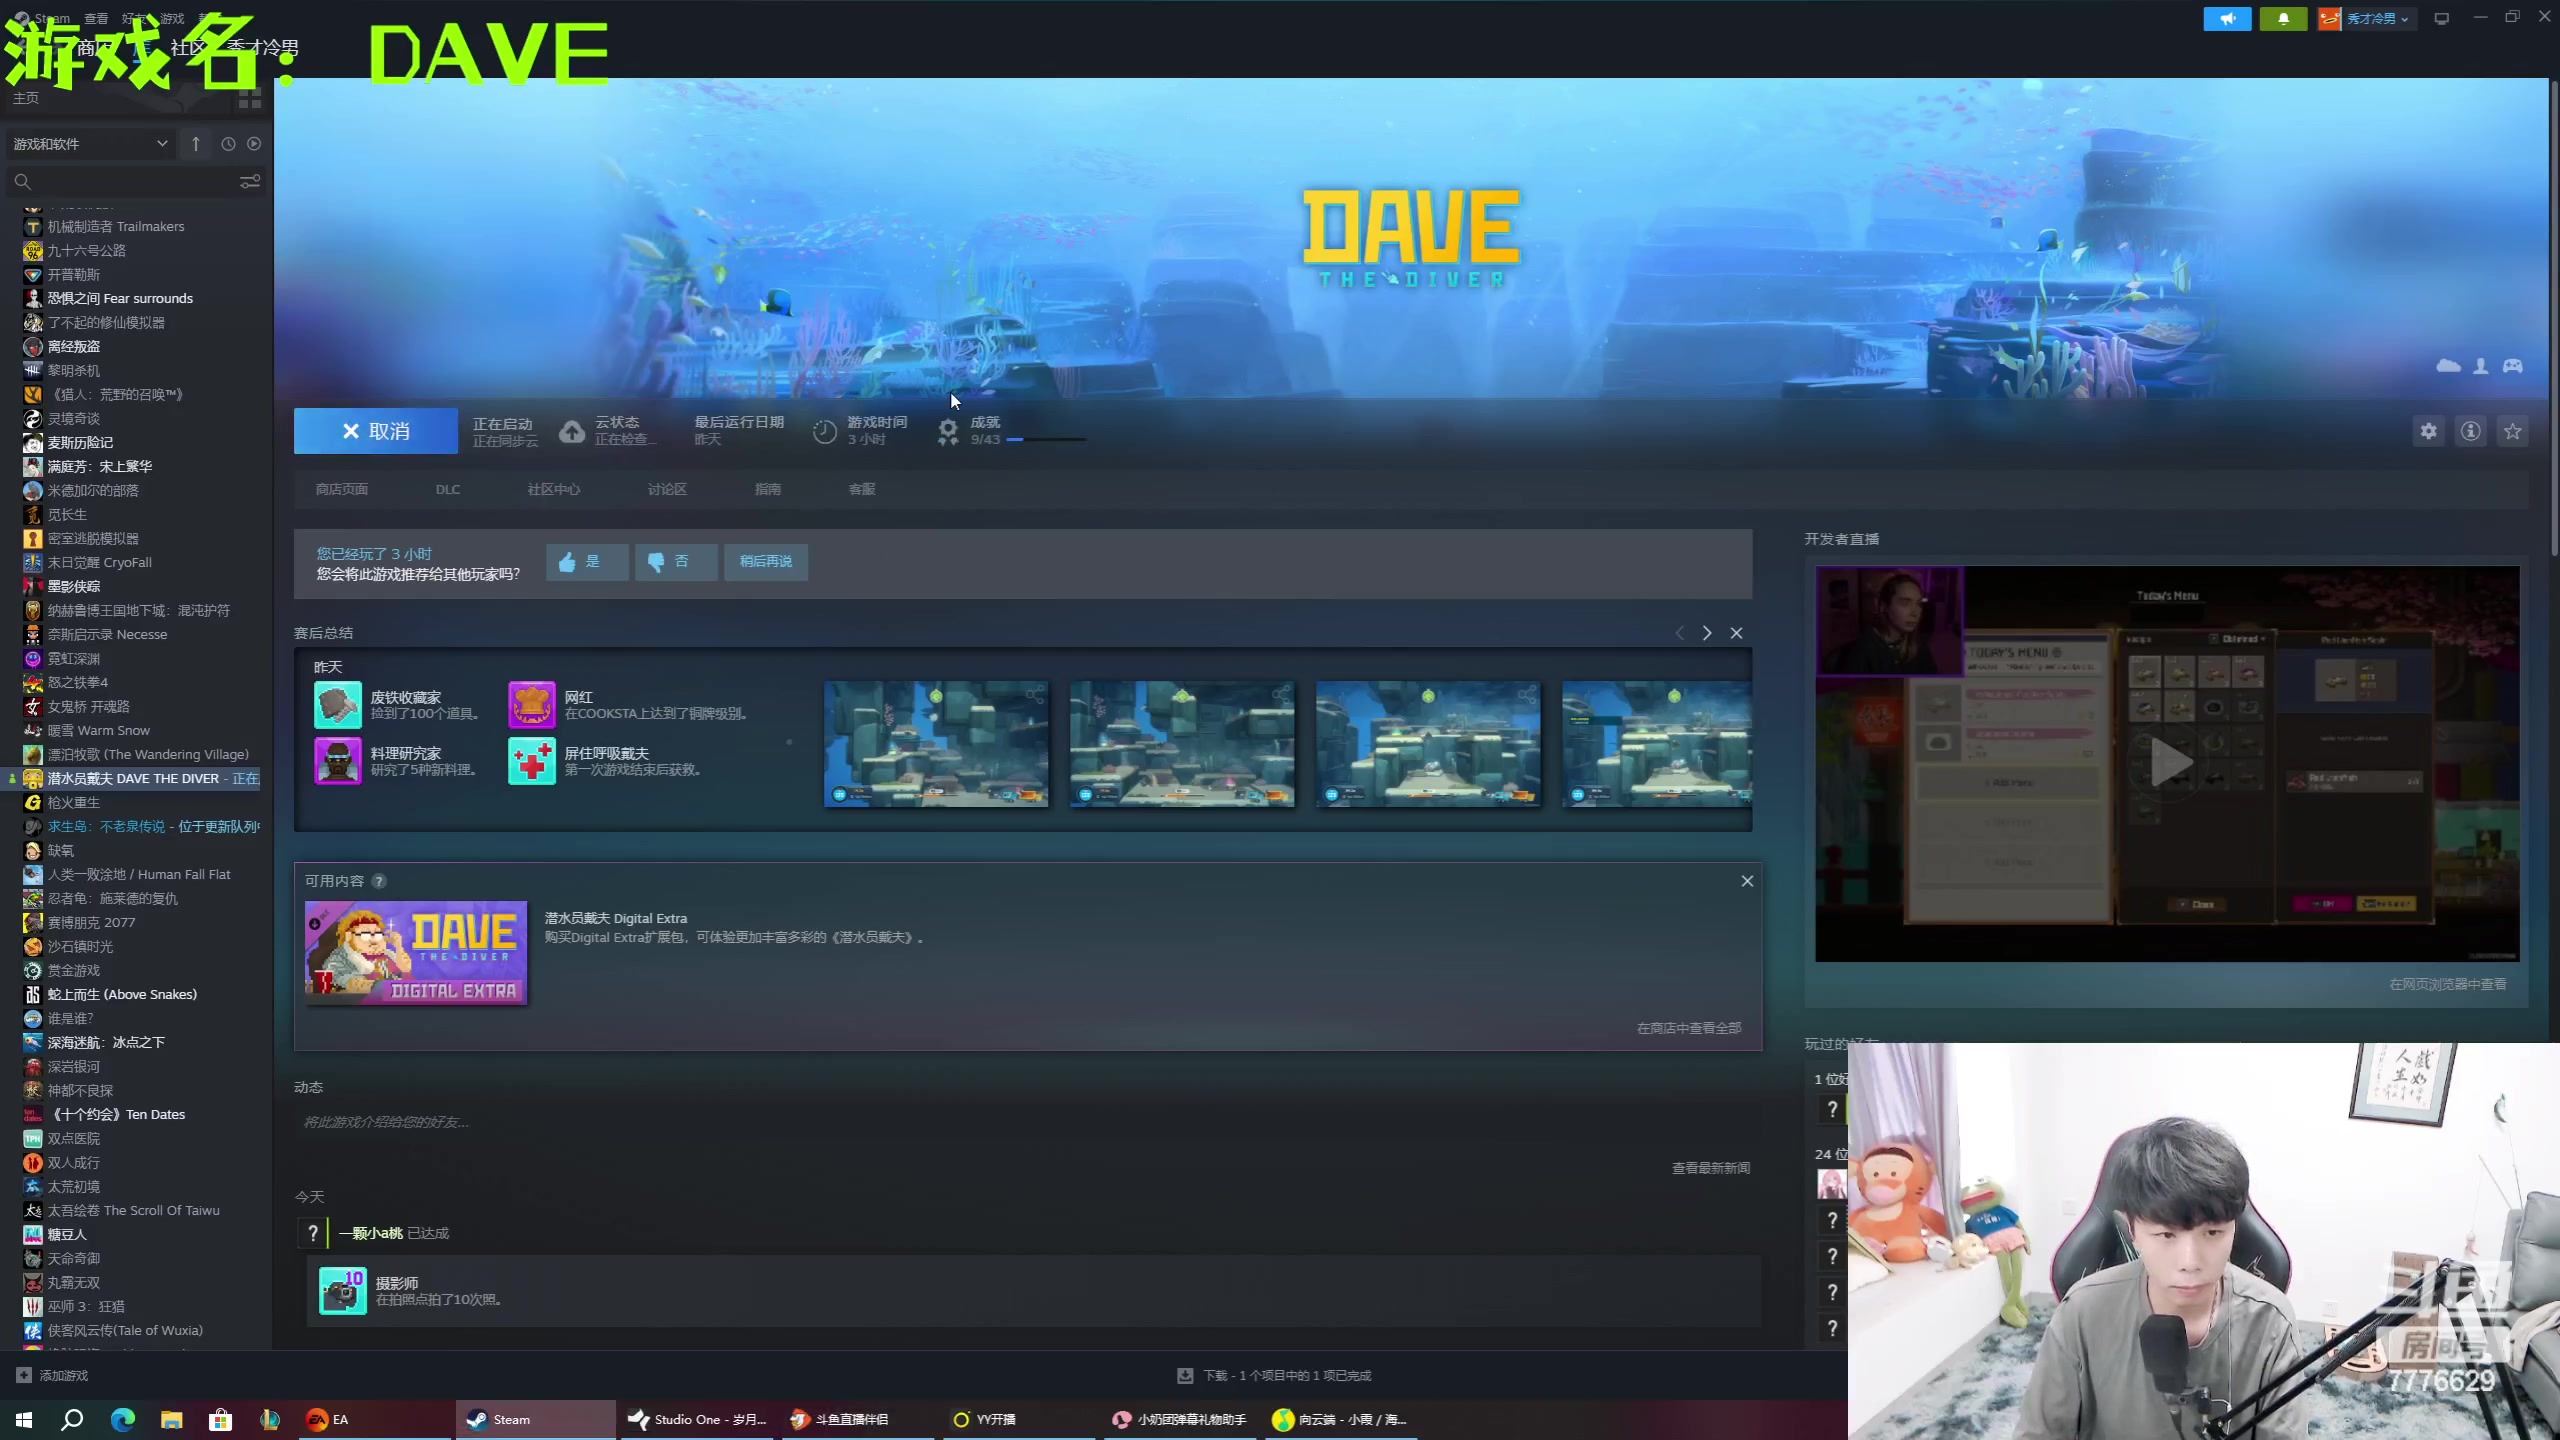Play the developer broadcast video
This screenshot has height=1440, width=2560.
(x=2170, y=763)
